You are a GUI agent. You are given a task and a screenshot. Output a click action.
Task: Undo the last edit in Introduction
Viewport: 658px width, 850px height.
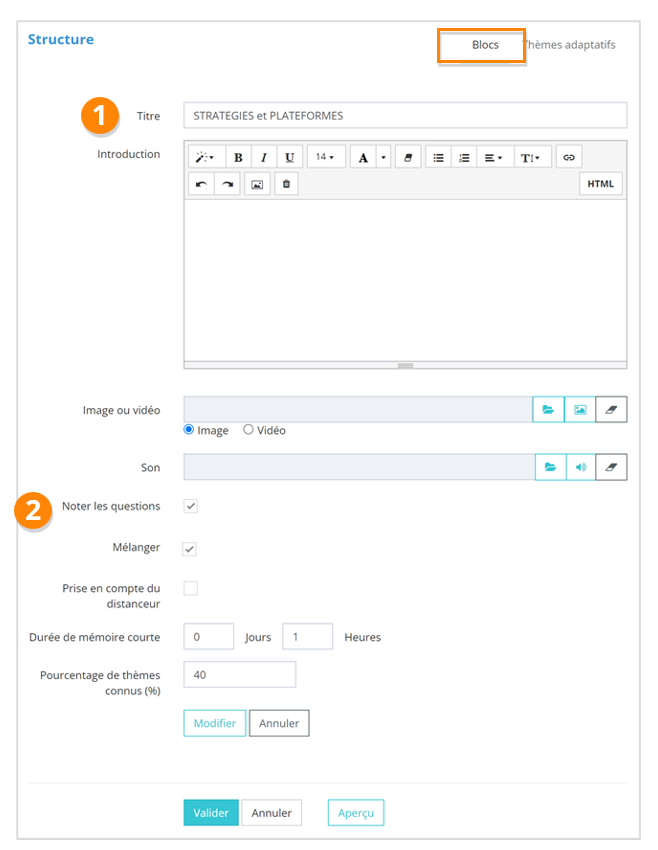tap(201, 185)
